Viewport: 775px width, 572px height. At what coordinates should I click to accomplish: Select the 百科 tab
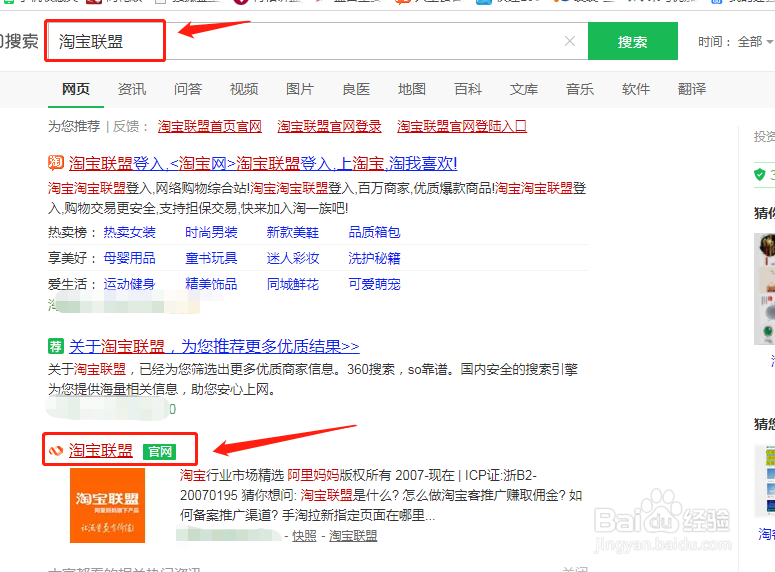point(468,89)
